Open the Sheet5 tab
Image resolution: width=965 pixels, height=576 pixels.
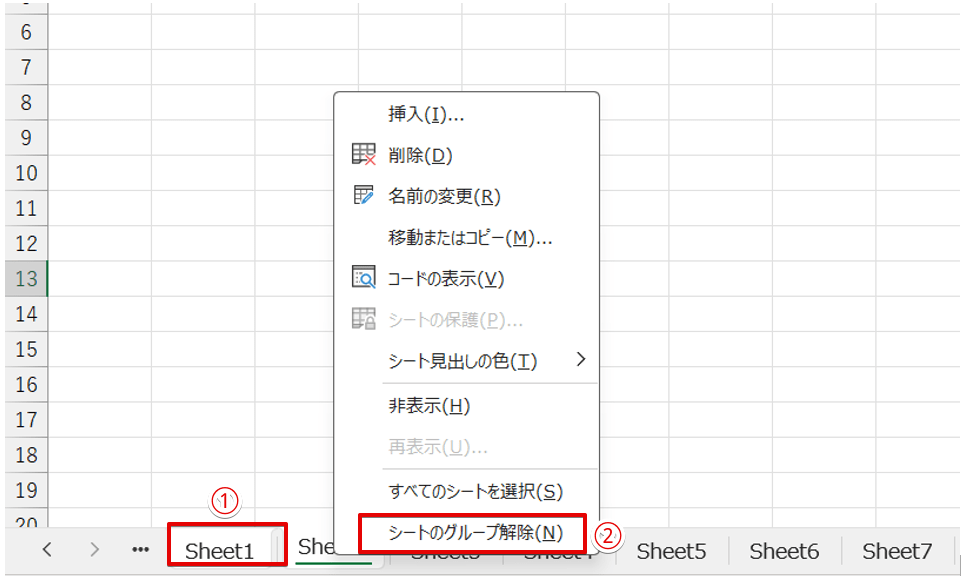tap(671, 550)
